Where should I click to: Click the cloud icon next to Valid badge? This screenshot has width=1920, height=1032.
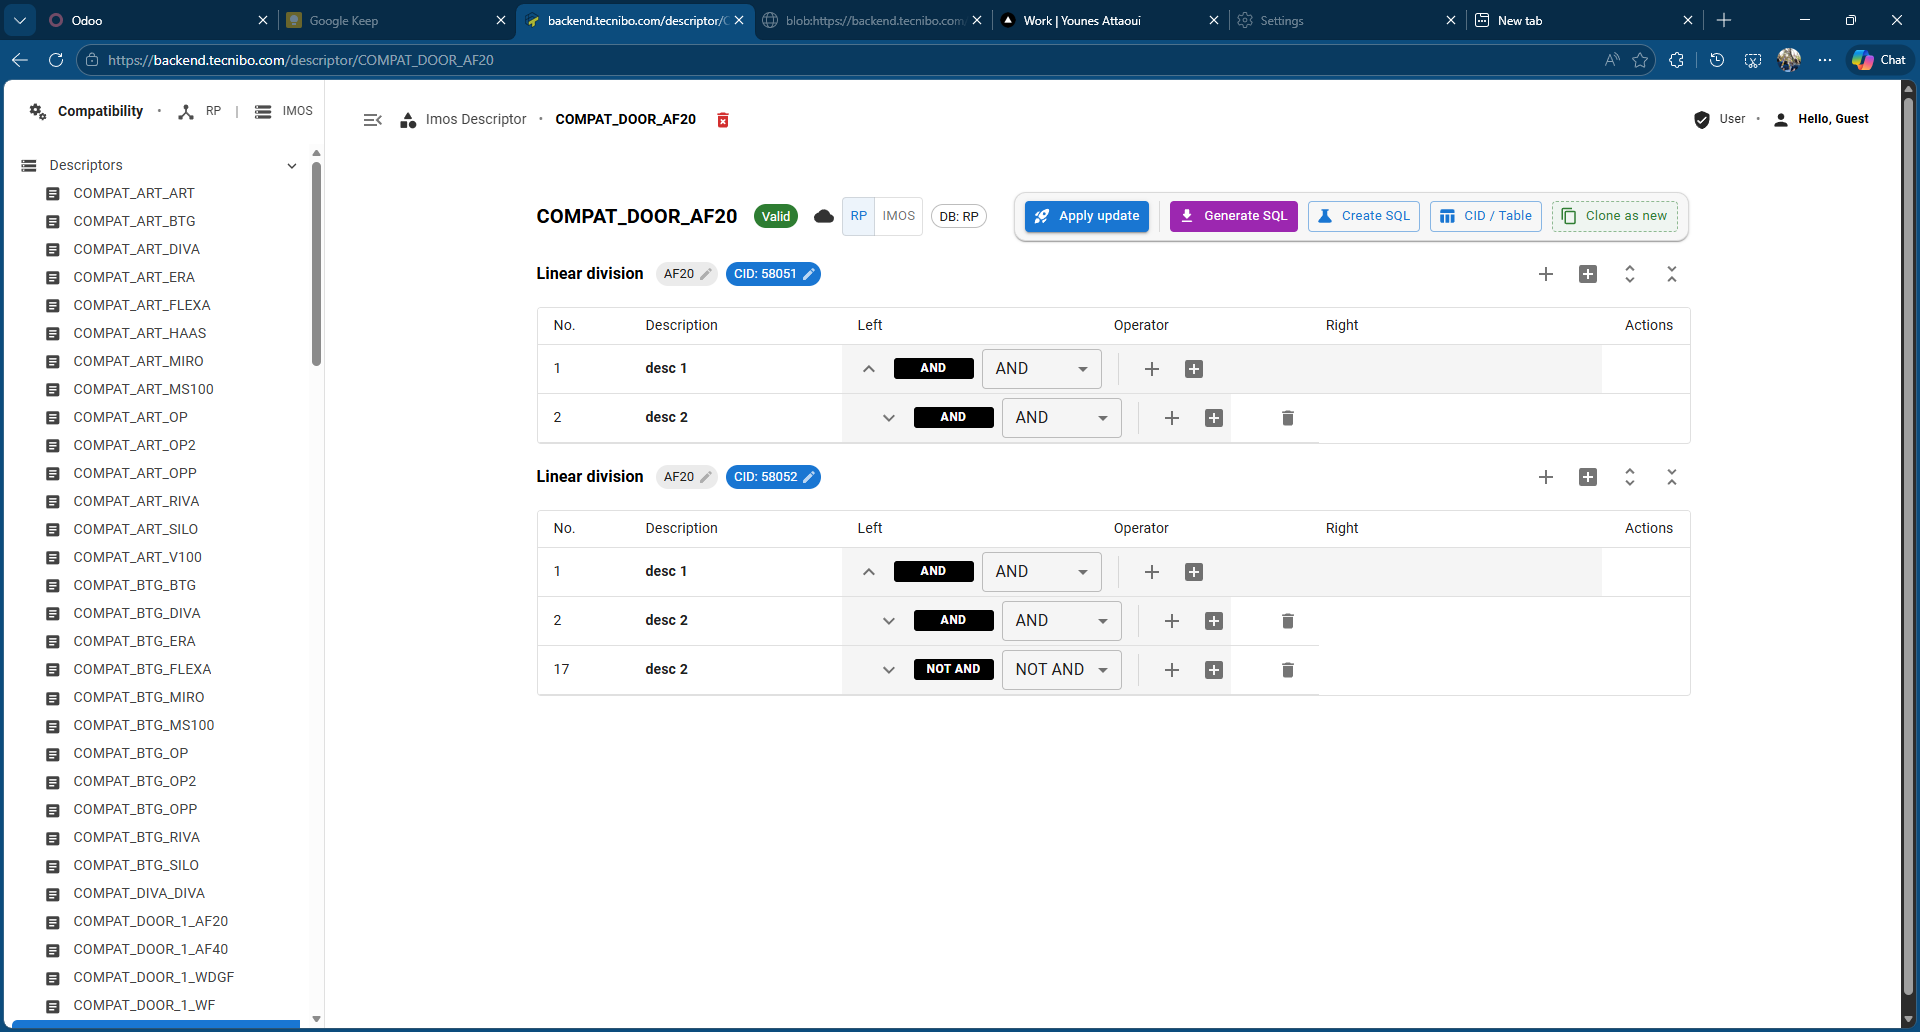824,216
